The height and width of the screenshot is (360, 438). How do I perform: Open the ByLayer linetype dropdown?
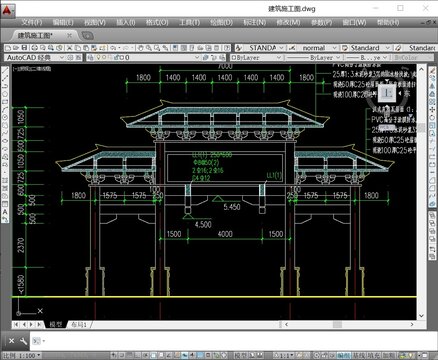coord(337,57)
